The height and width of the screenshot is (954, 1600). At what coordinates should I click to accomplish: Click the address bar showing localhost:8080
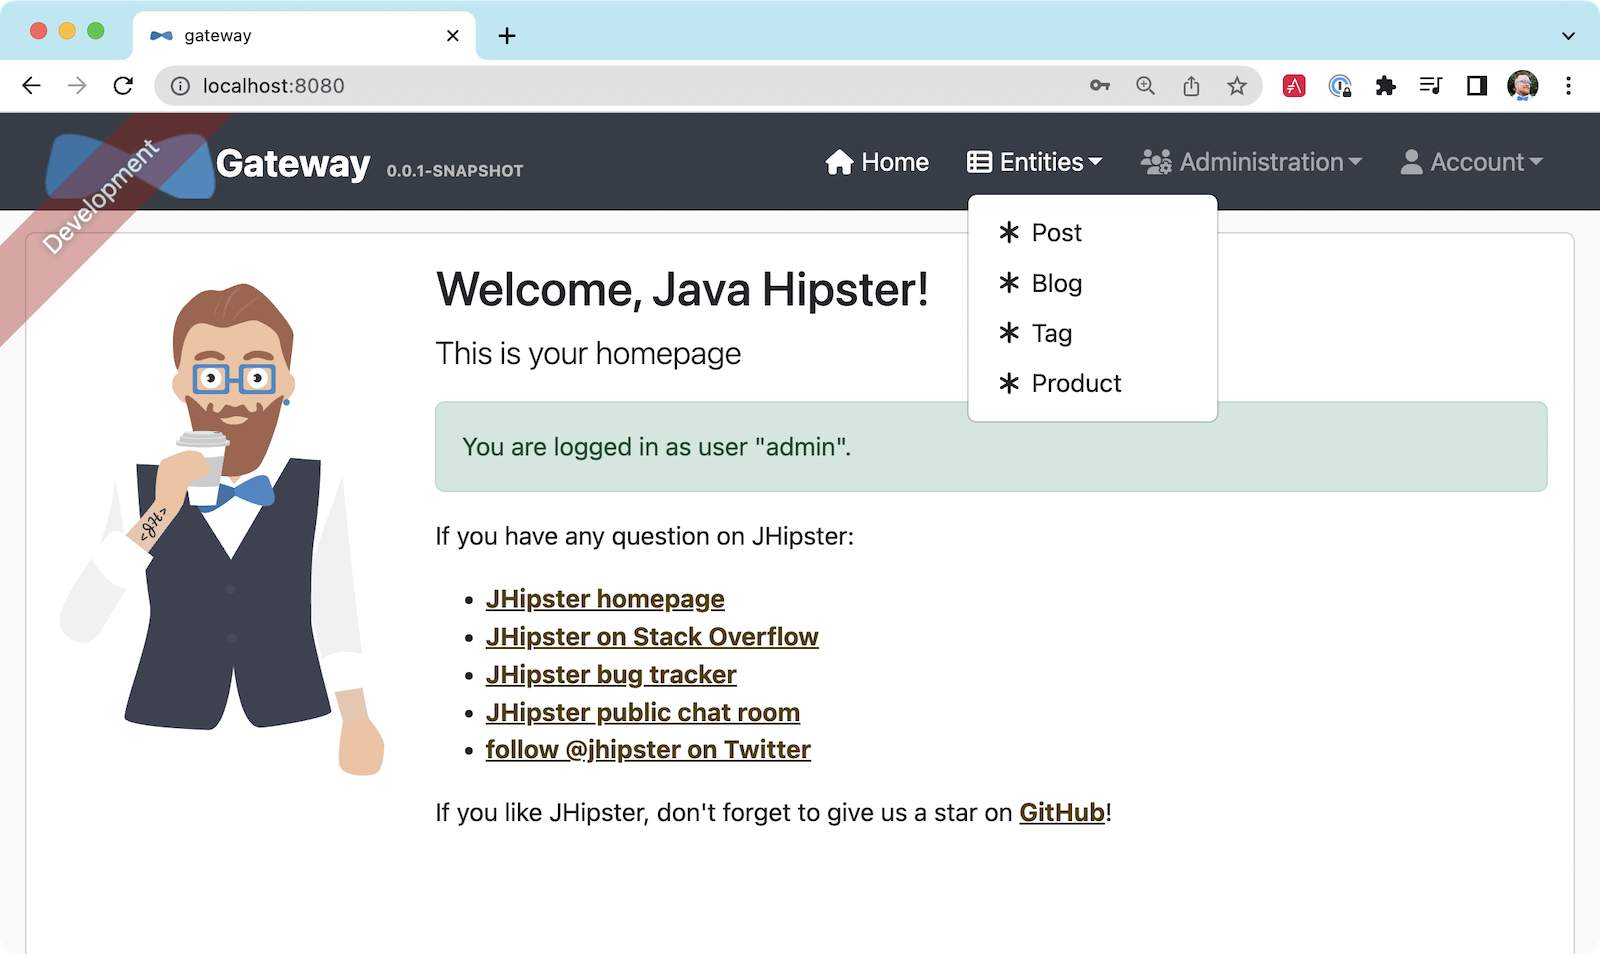coord(600,86)
